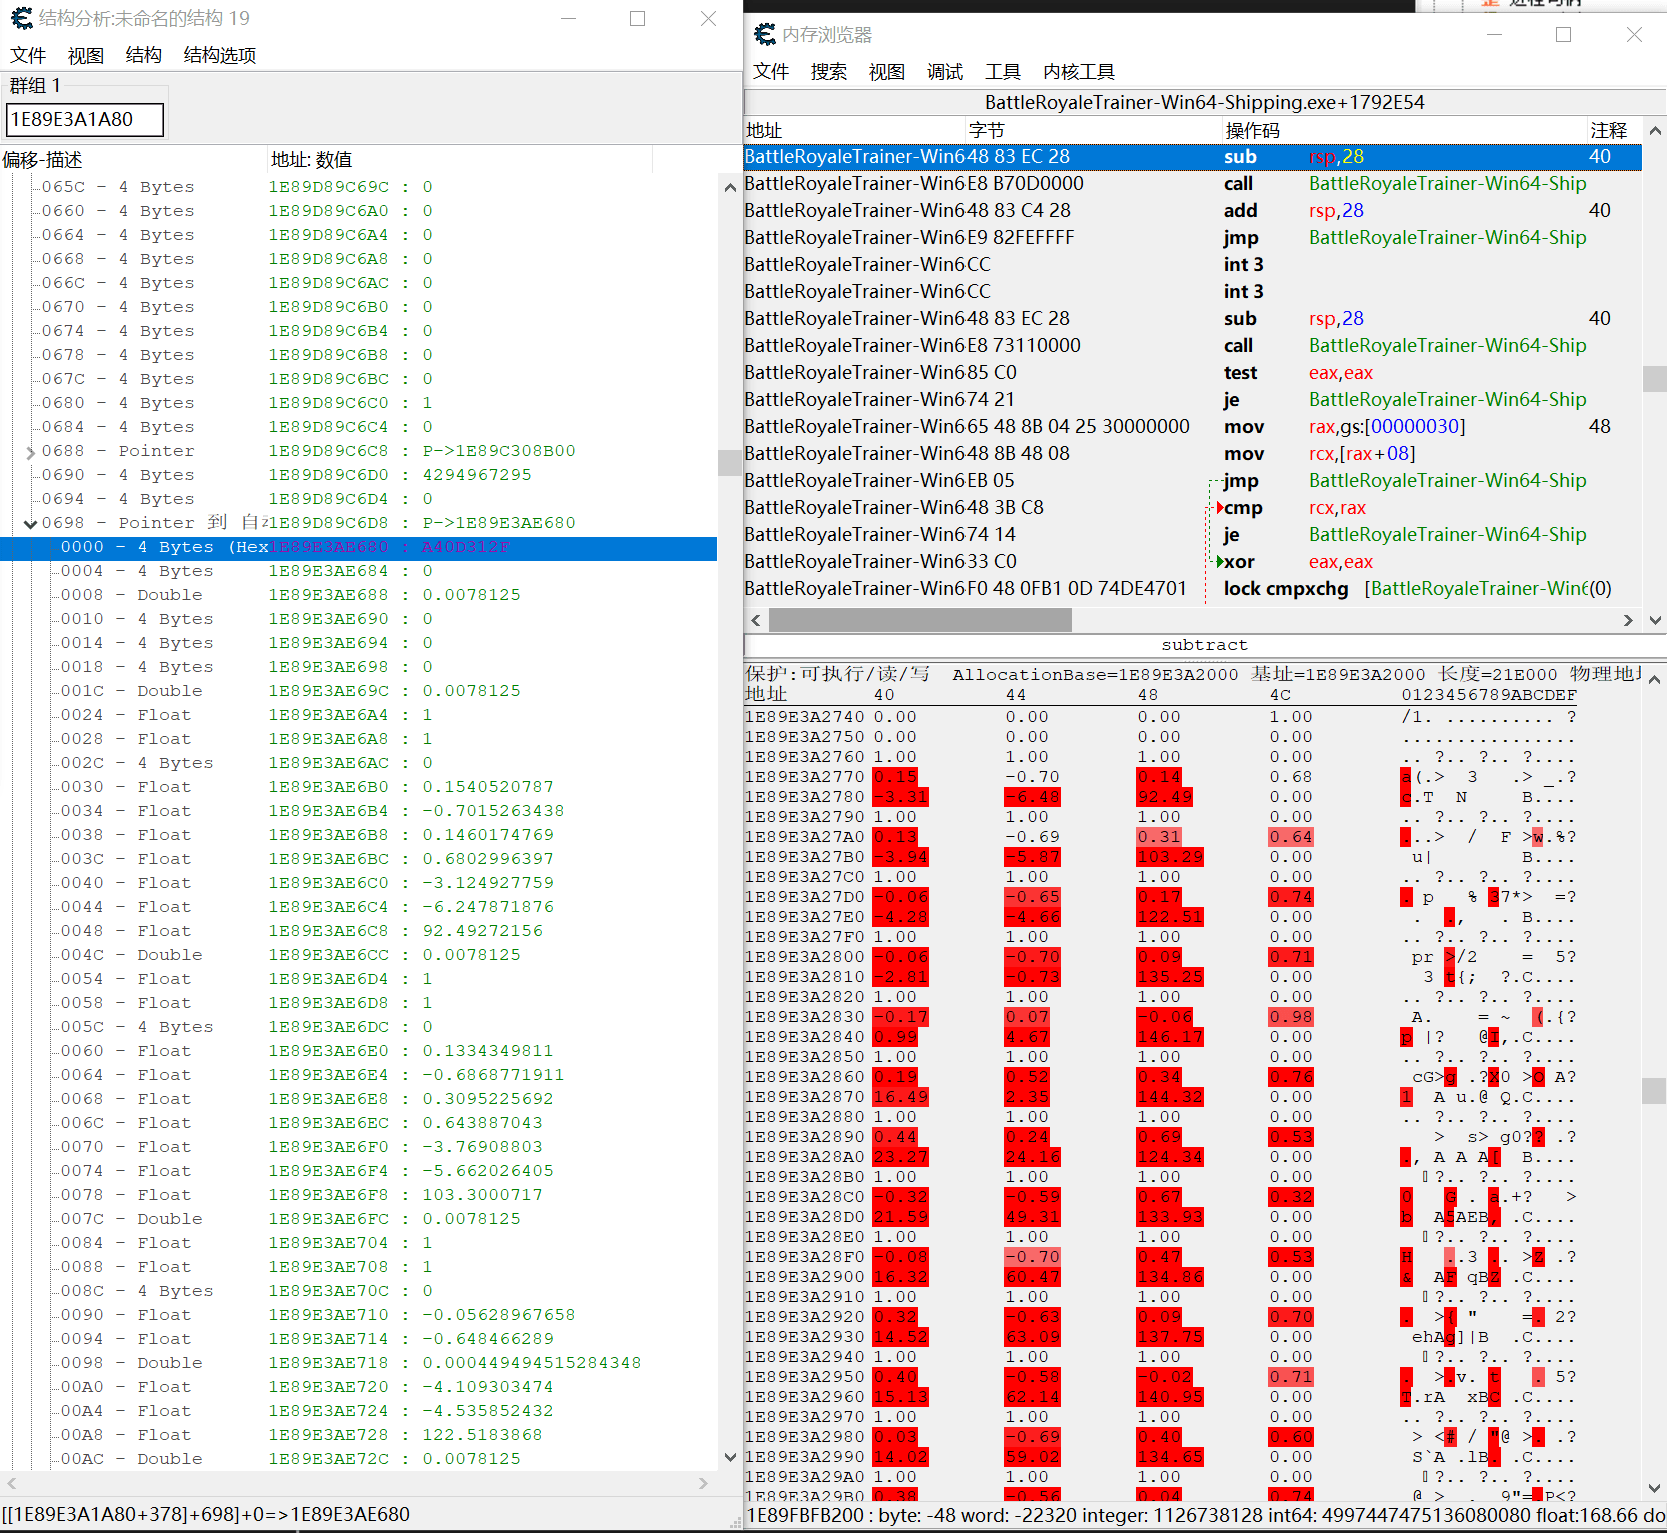1667x1533 pixels.
Task: Select the cmp rcx,rax instruction row
Action: click(x=1193, y=508)
